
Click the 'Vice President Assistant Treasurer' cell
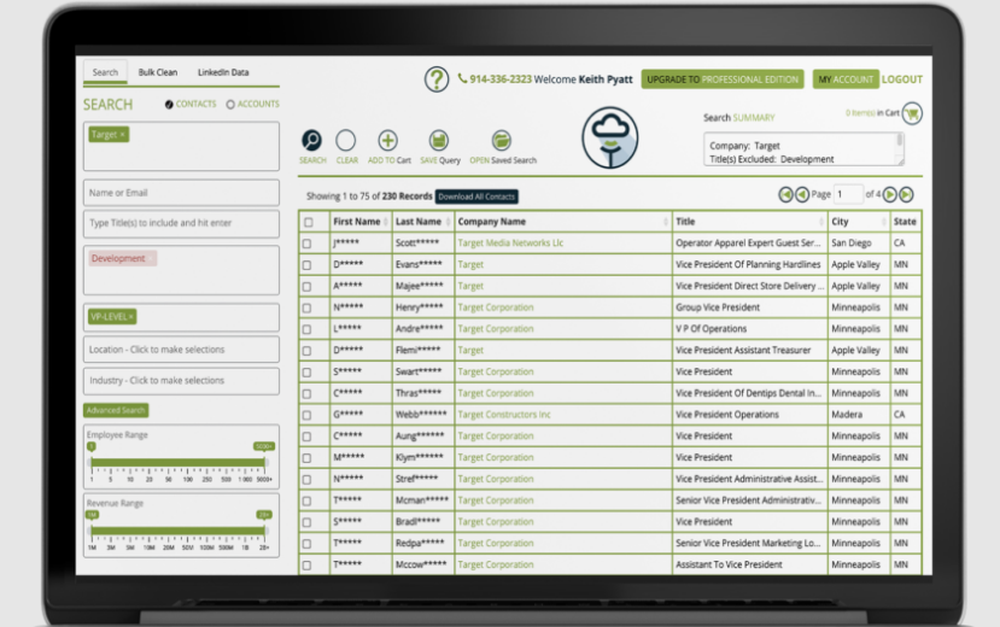coord(750,350)
